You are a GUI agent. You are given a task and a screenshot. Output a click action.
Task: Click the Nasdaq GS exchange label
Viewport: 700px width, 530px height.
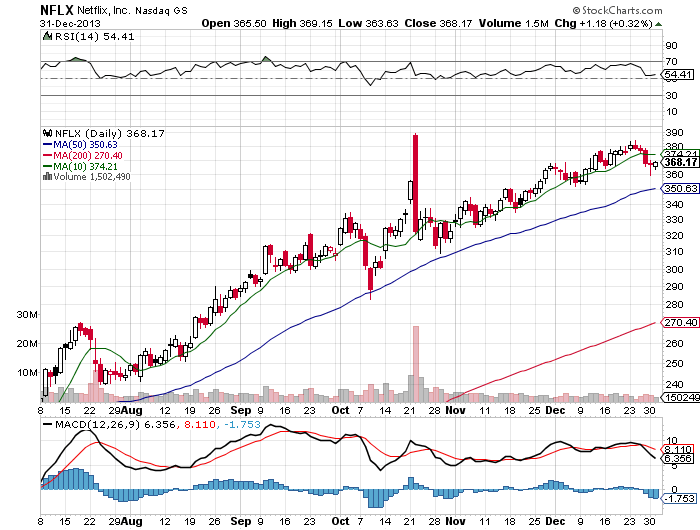(x=162, y=10)
